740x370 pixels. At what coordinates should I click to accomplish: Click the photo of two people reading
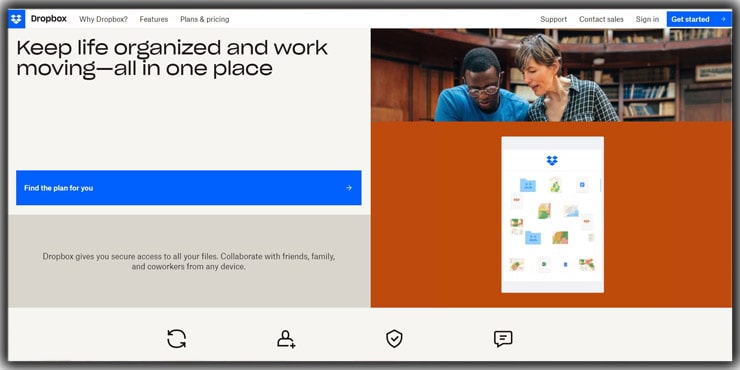(551, 75)
